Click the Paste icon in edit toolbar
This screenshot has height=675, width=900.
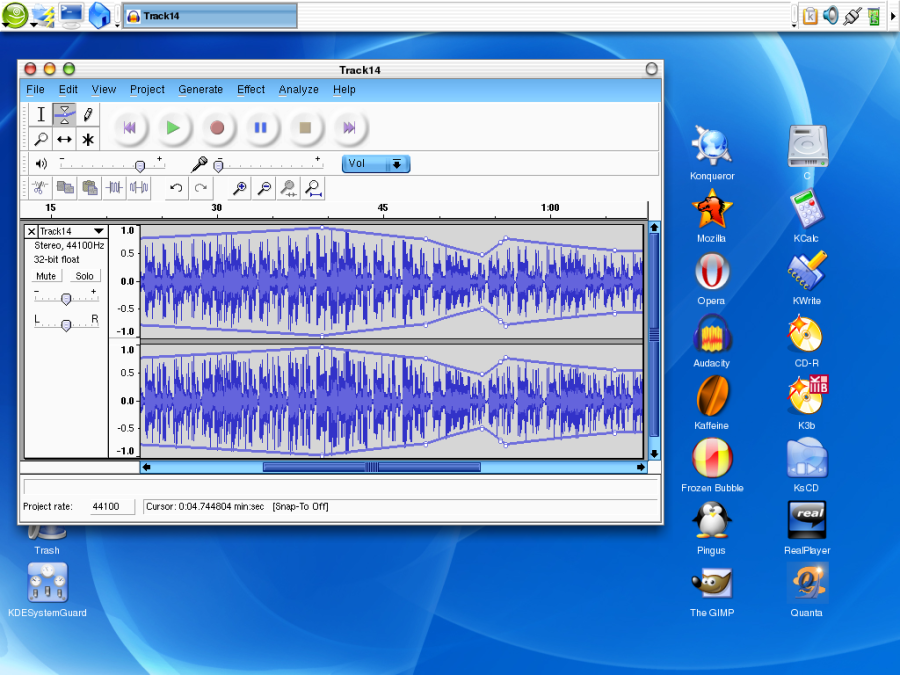(x=90, y=188)
